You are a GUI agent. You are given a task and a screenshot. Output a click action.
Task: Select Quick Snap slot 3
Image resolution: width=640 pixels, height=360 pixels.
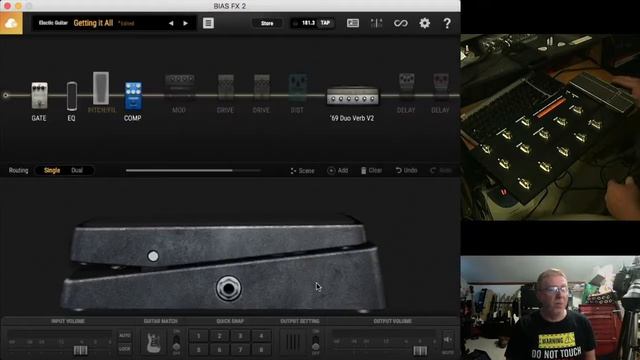[240, 336]
